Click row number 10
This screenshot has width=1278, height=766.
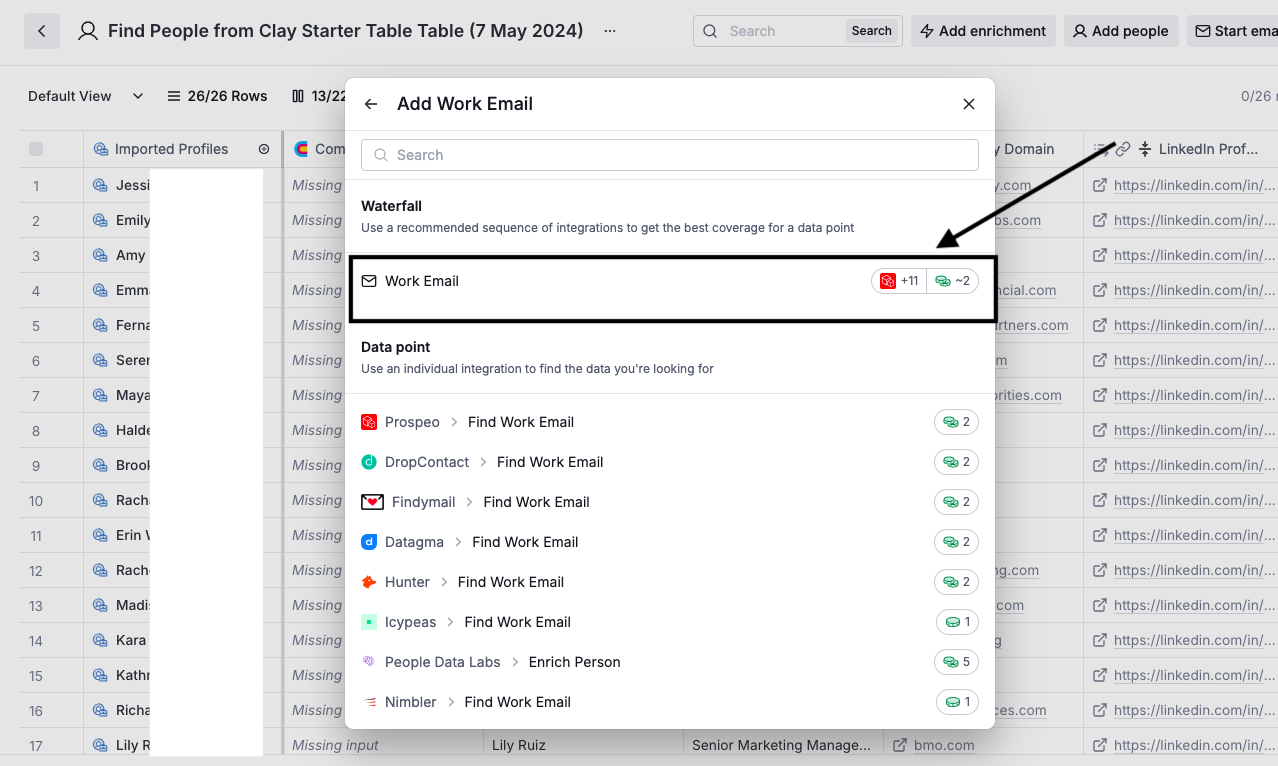pos(36,501)
